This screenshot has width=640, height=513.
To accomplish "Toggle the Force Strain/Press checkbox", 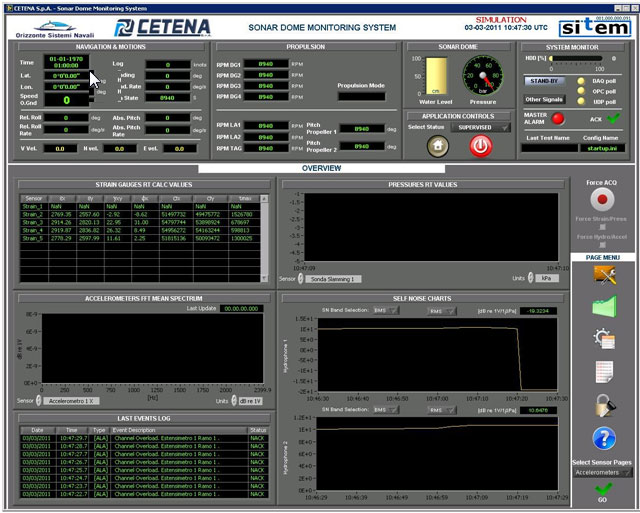I will [x=602, y=227].
